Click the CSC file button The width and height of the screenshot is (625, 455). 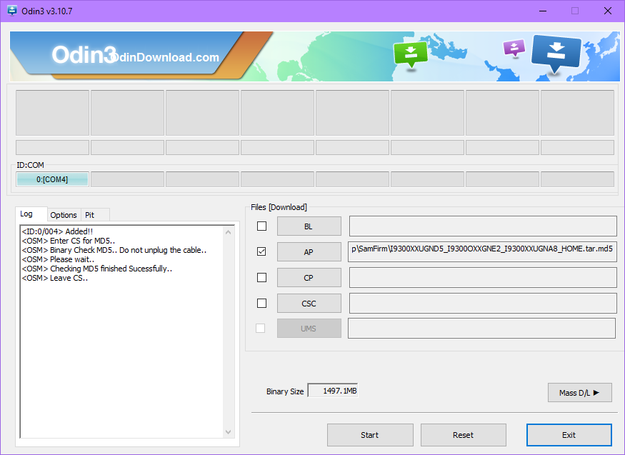click(309, 303)
